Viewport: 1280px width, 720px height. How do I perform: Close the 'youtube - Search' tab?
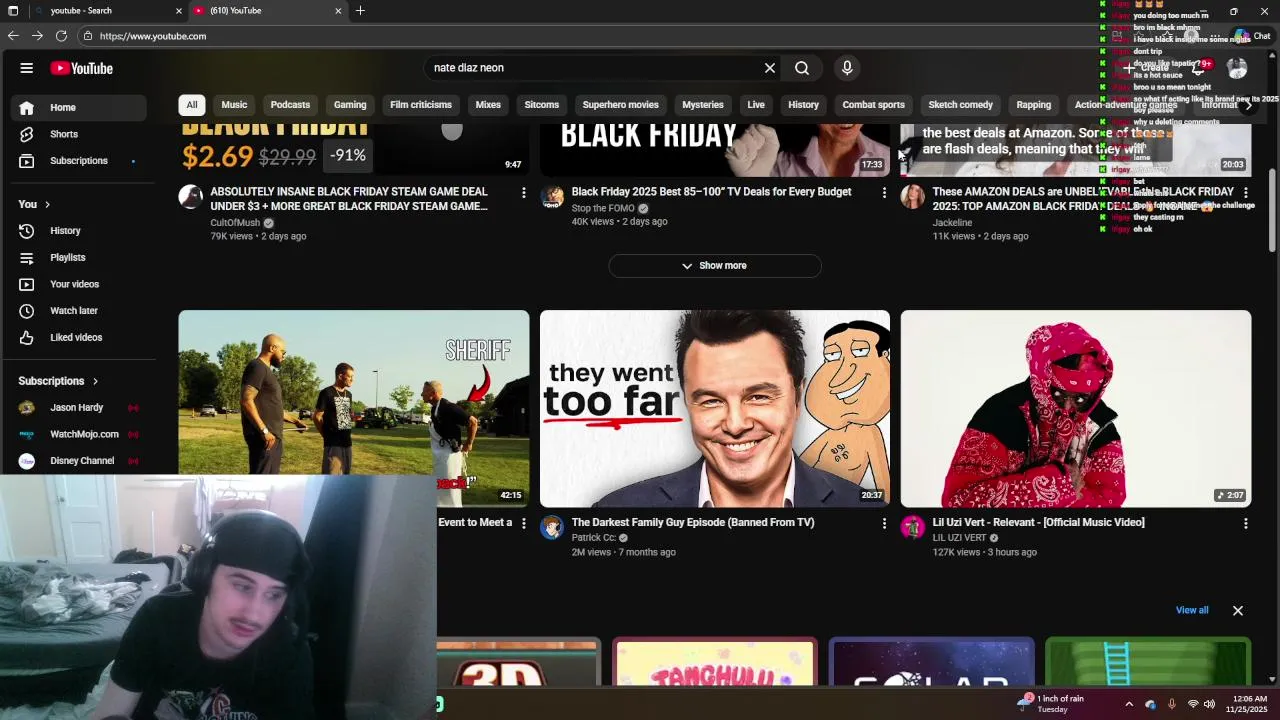(180, 11)
